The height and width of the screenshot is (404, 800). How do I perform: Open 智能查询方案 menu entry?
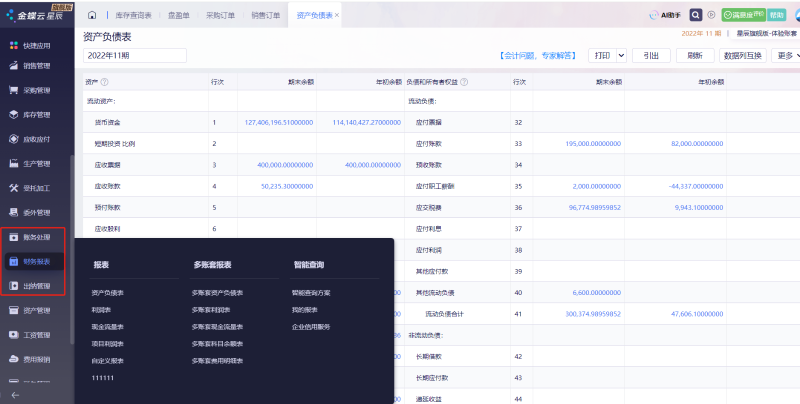311,293
